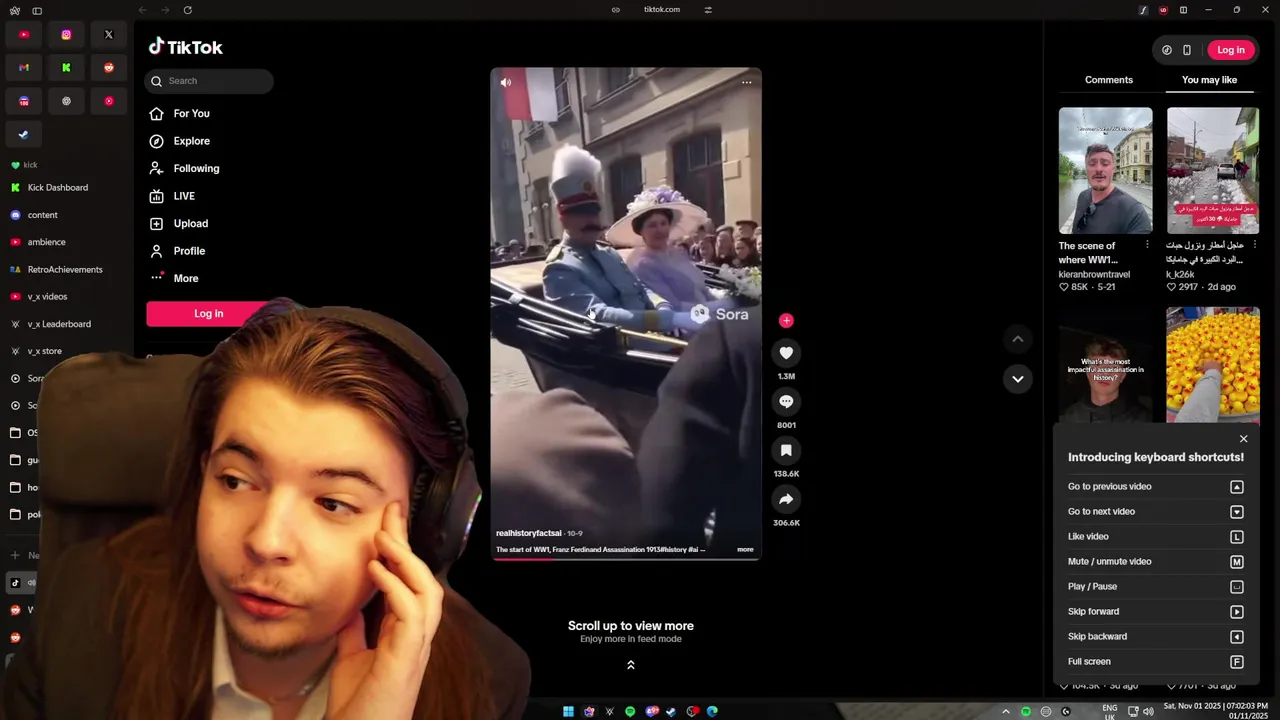This screenshot has height=720, width=1280.
Task: Open the RetroAchievements sidebar tab
Action: pos(65,270)
